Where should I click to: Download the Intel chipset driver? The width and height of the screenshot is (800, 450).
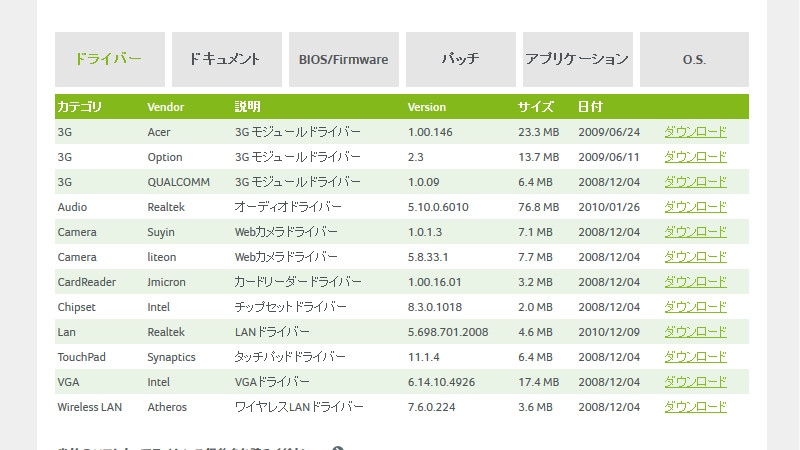click(695, 307)
